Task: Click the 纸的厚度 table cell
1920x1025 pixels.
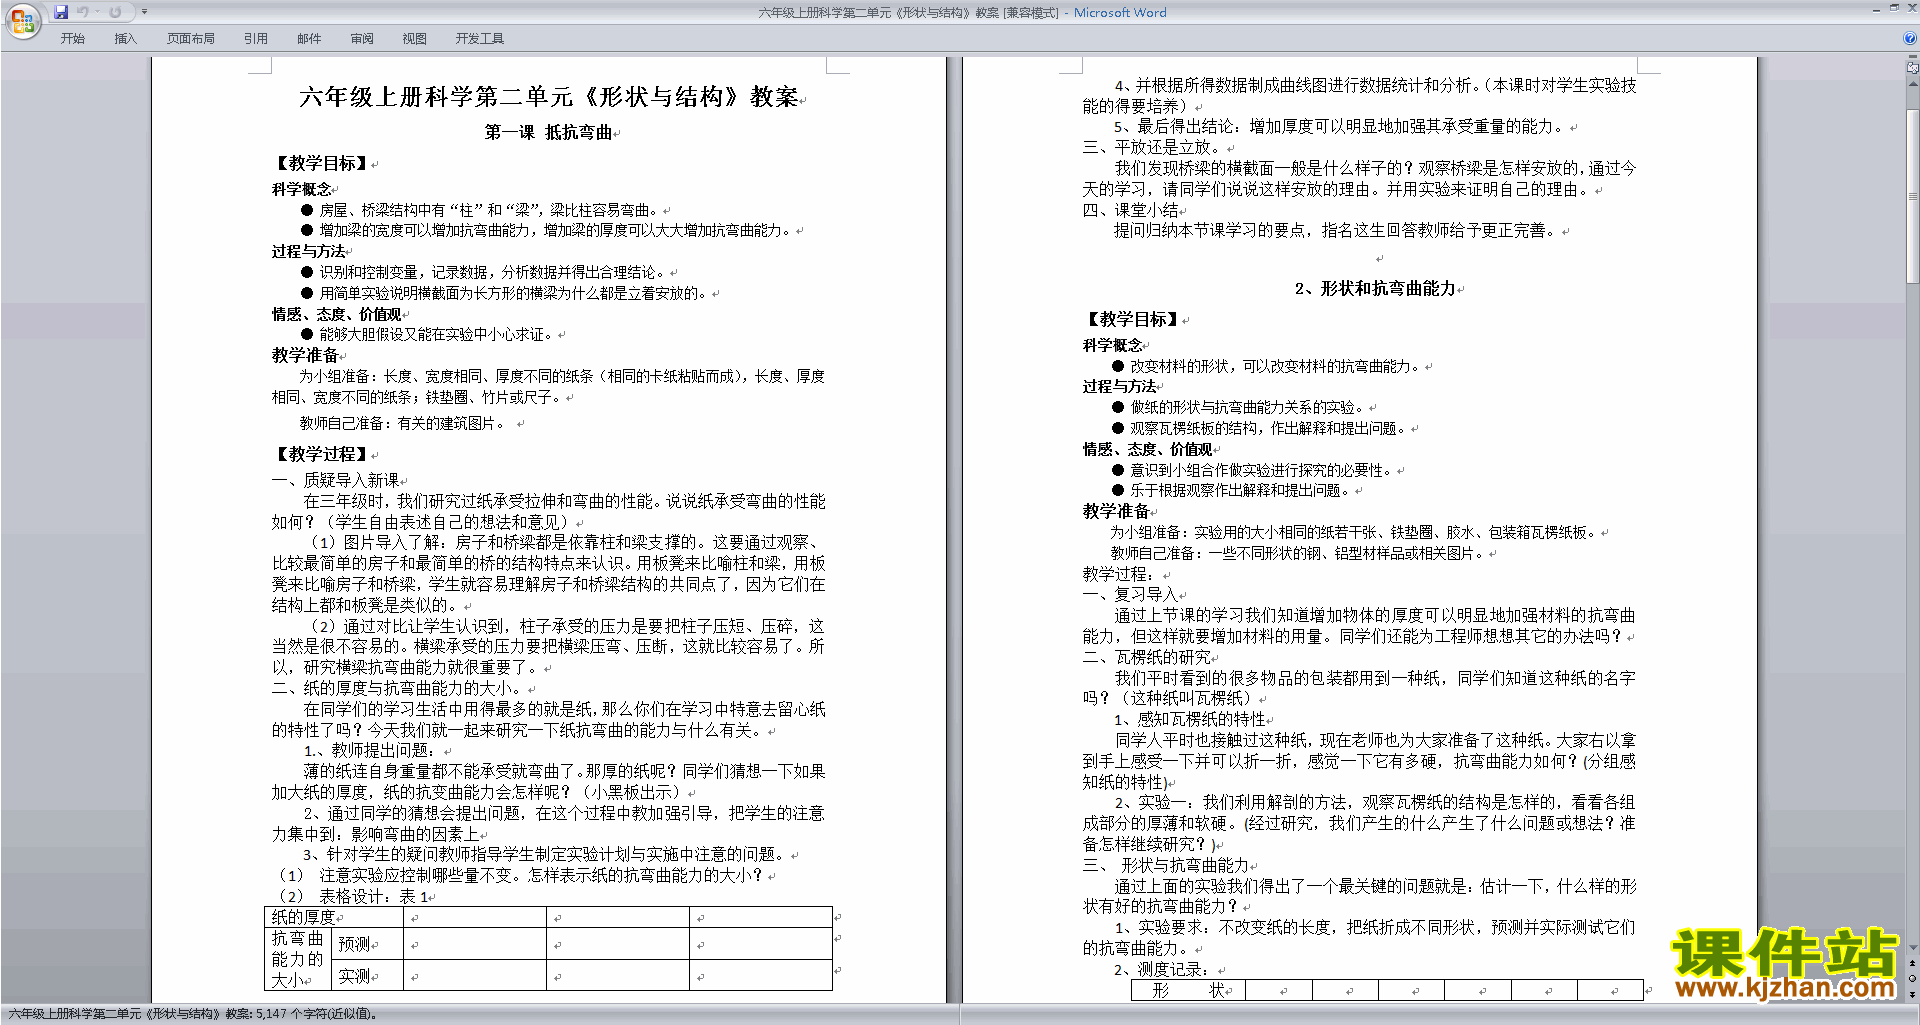Action: 333,917
